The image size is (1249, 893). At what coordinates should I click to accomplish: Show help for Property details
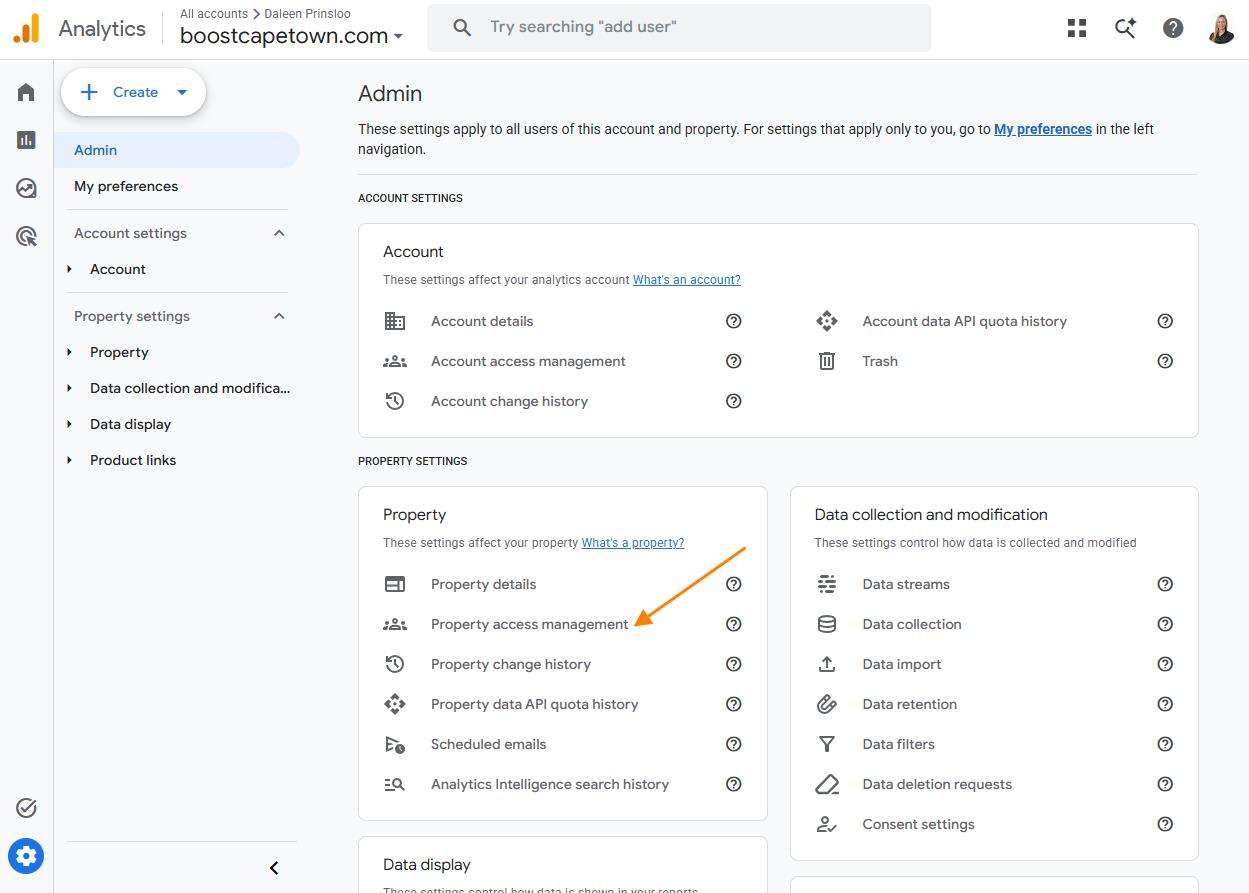point(734,584)
